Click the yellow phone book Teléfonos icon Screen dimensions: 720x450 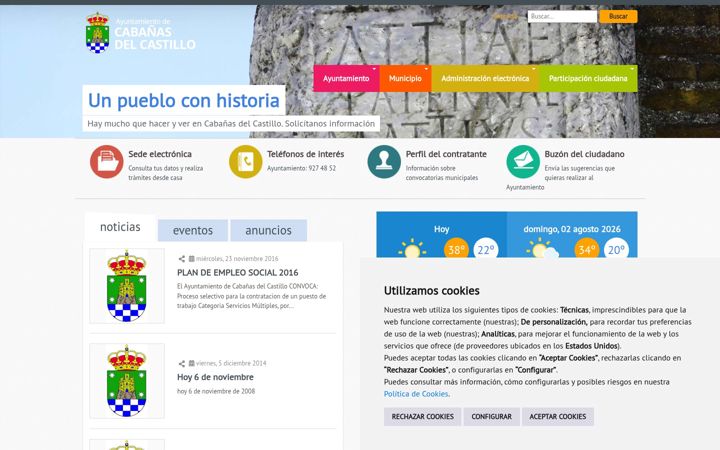click(x=246, y=162)
